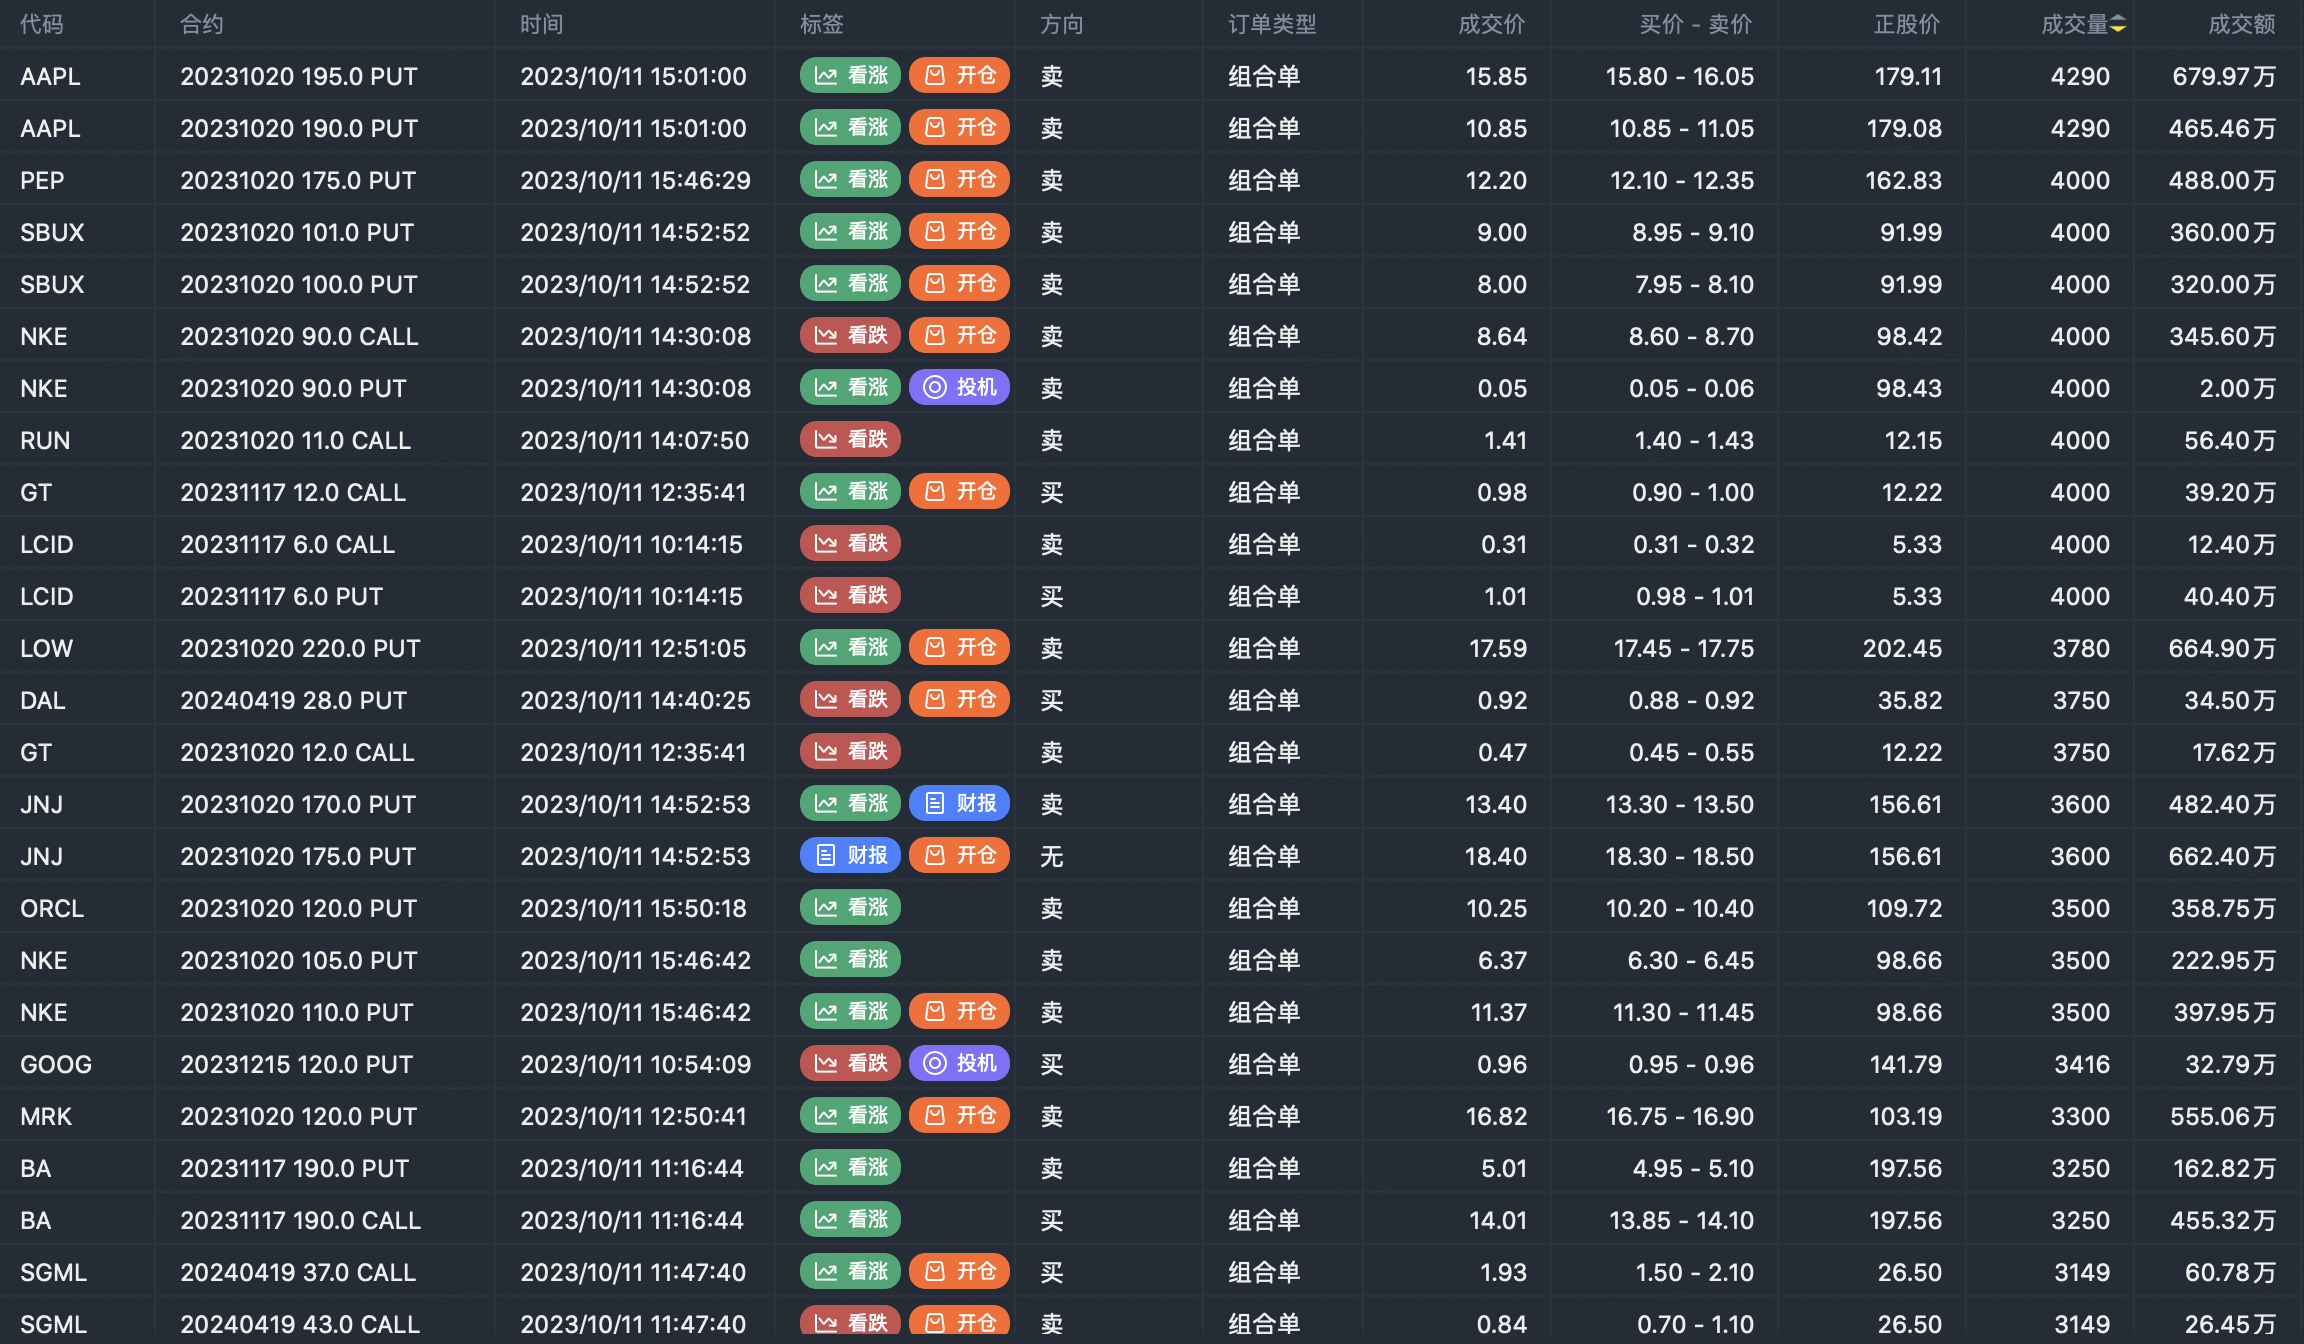Screen dimensions: 2304x1344
Task: Click the 开仓 tag on SGML 37.0 CALL row
Action: coord(959,1272)
